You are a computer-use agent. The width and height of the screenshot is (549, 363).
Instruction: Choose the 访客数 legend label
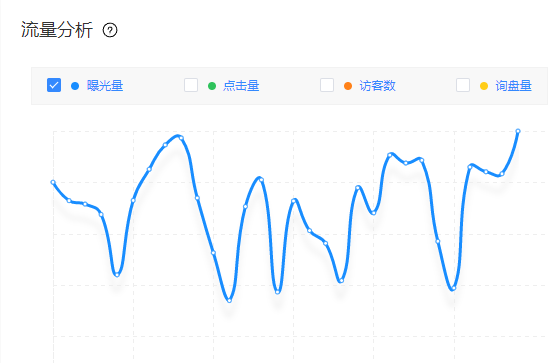click(377, 86)
